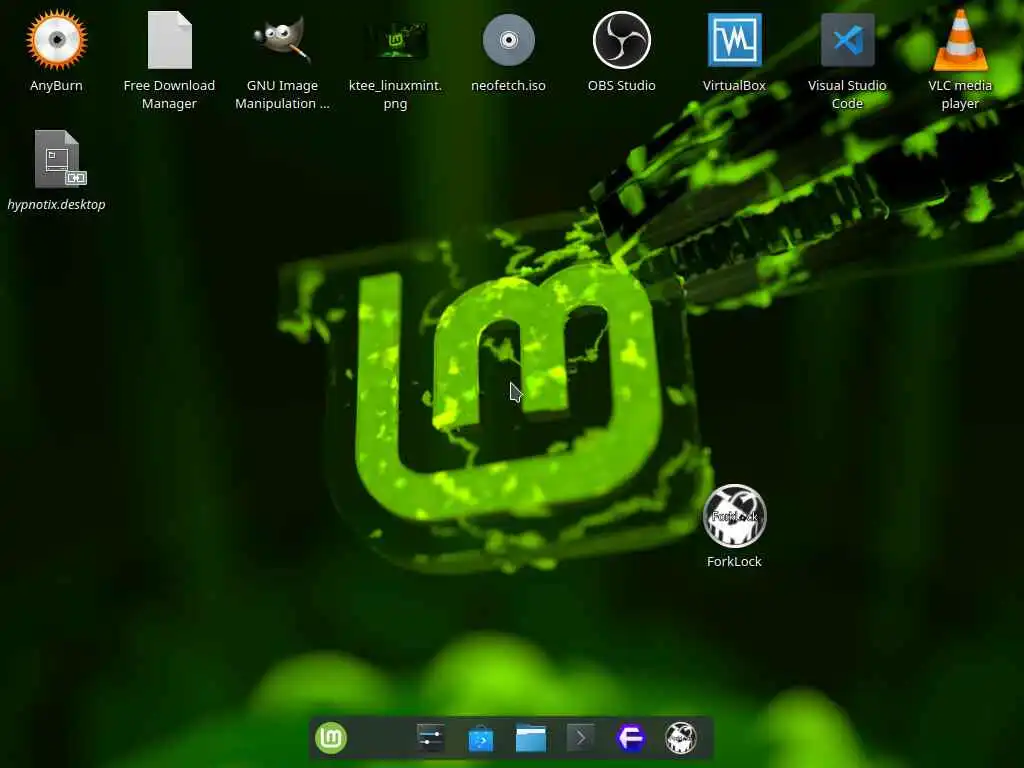The width and height of the screenshot is (1024, 768).
Task: Select the ktee_linuxmint.png file thumbnail
Action: click(x=396, y=40)
